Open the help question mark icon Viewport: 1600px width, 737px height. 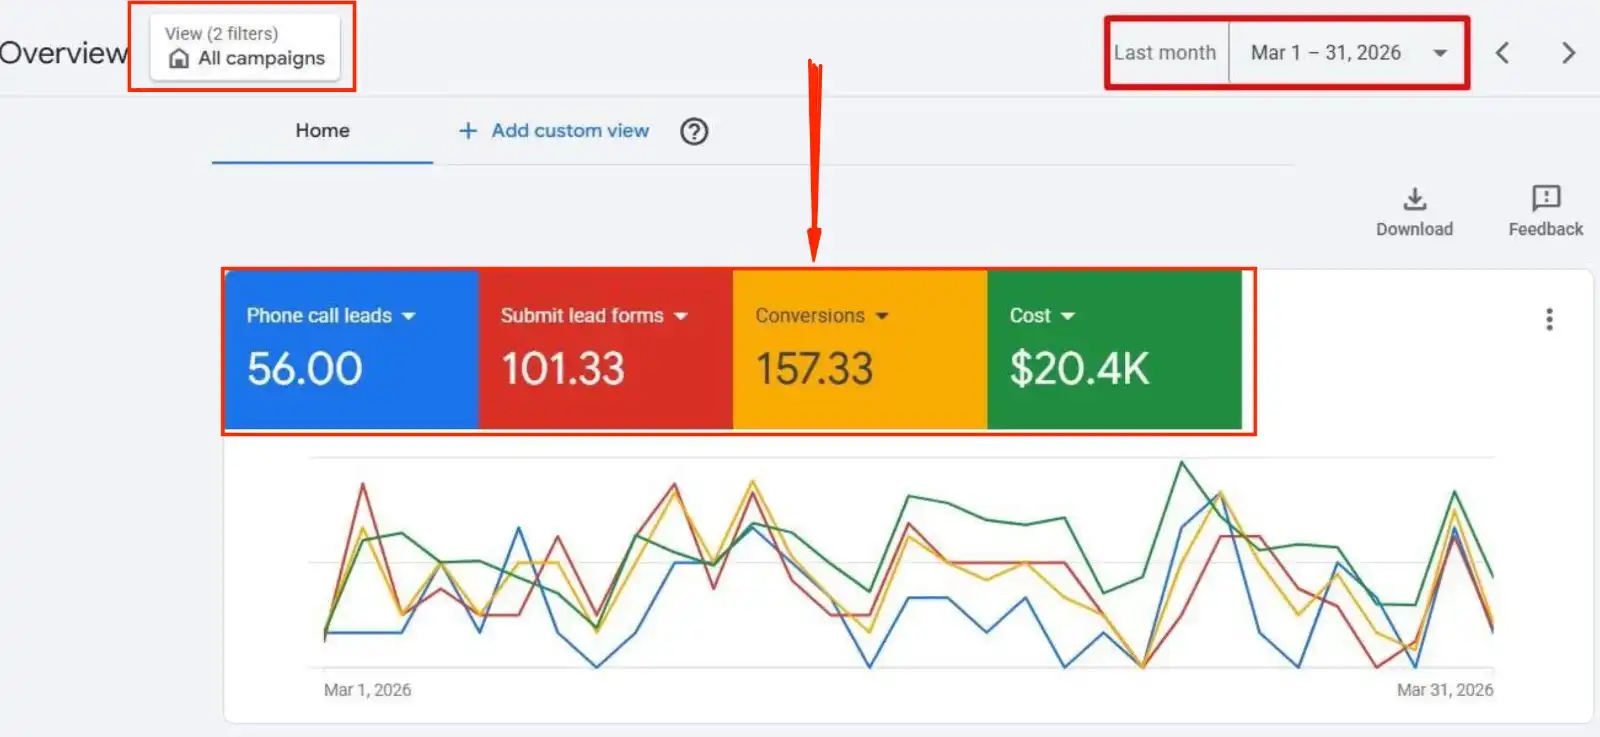coord(694,131)
